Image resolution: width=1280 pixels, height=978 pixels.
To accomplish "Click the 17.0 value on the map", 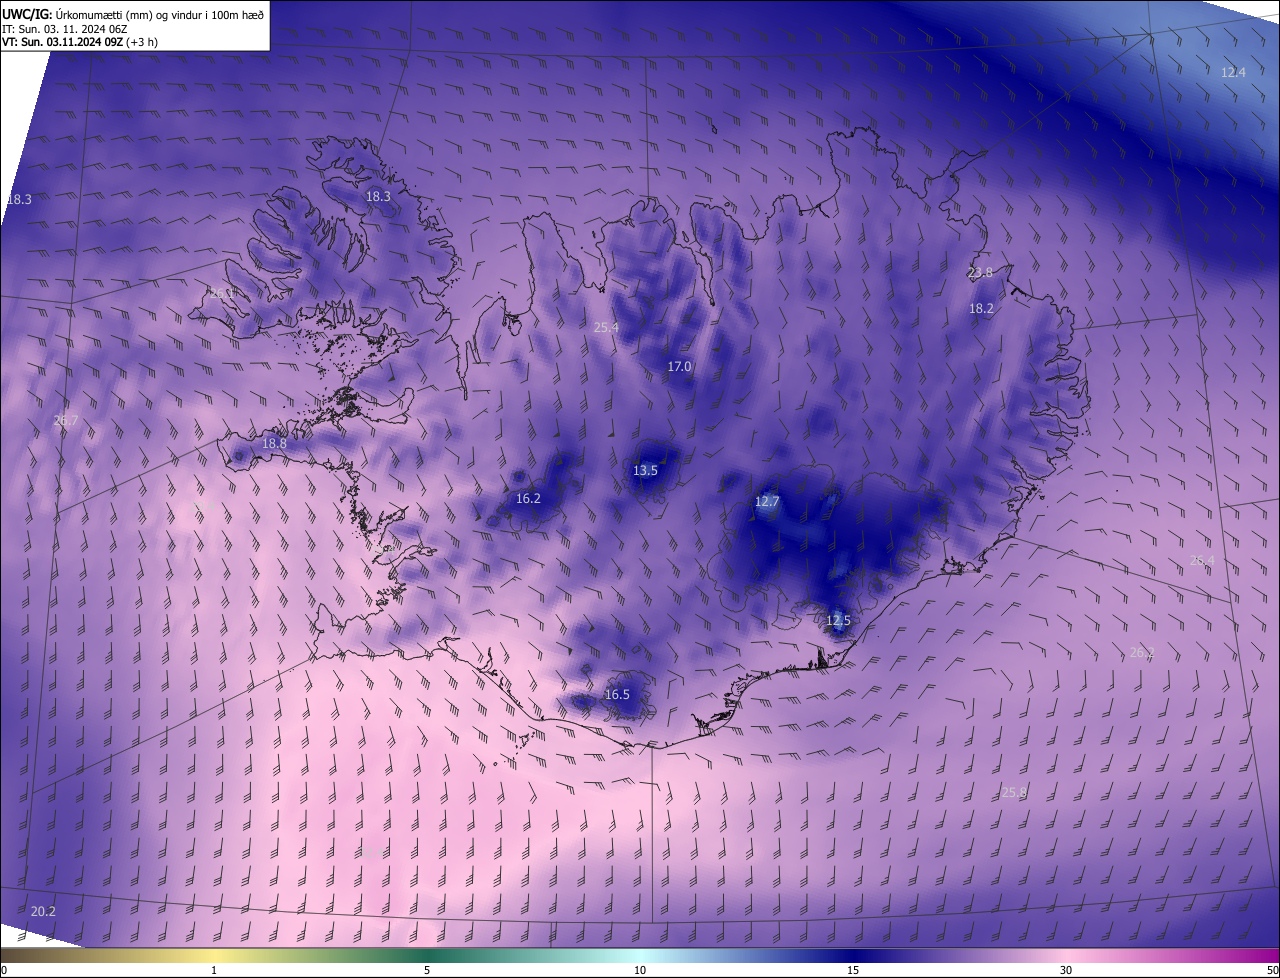I will pos(679,367).
